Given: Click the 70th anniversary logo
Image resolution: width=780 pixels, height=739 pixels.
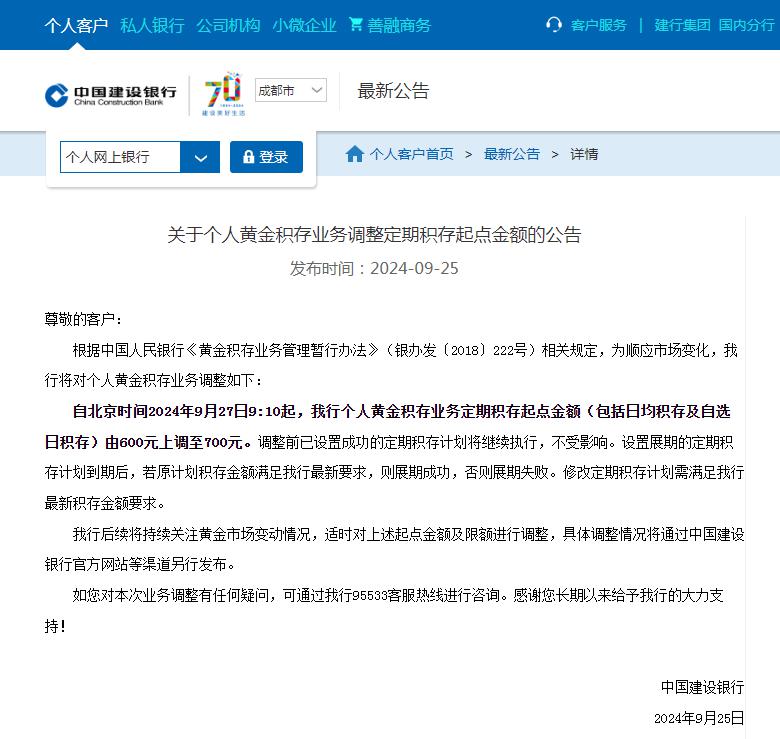Looking at the screenshot, I should point(223,94).
